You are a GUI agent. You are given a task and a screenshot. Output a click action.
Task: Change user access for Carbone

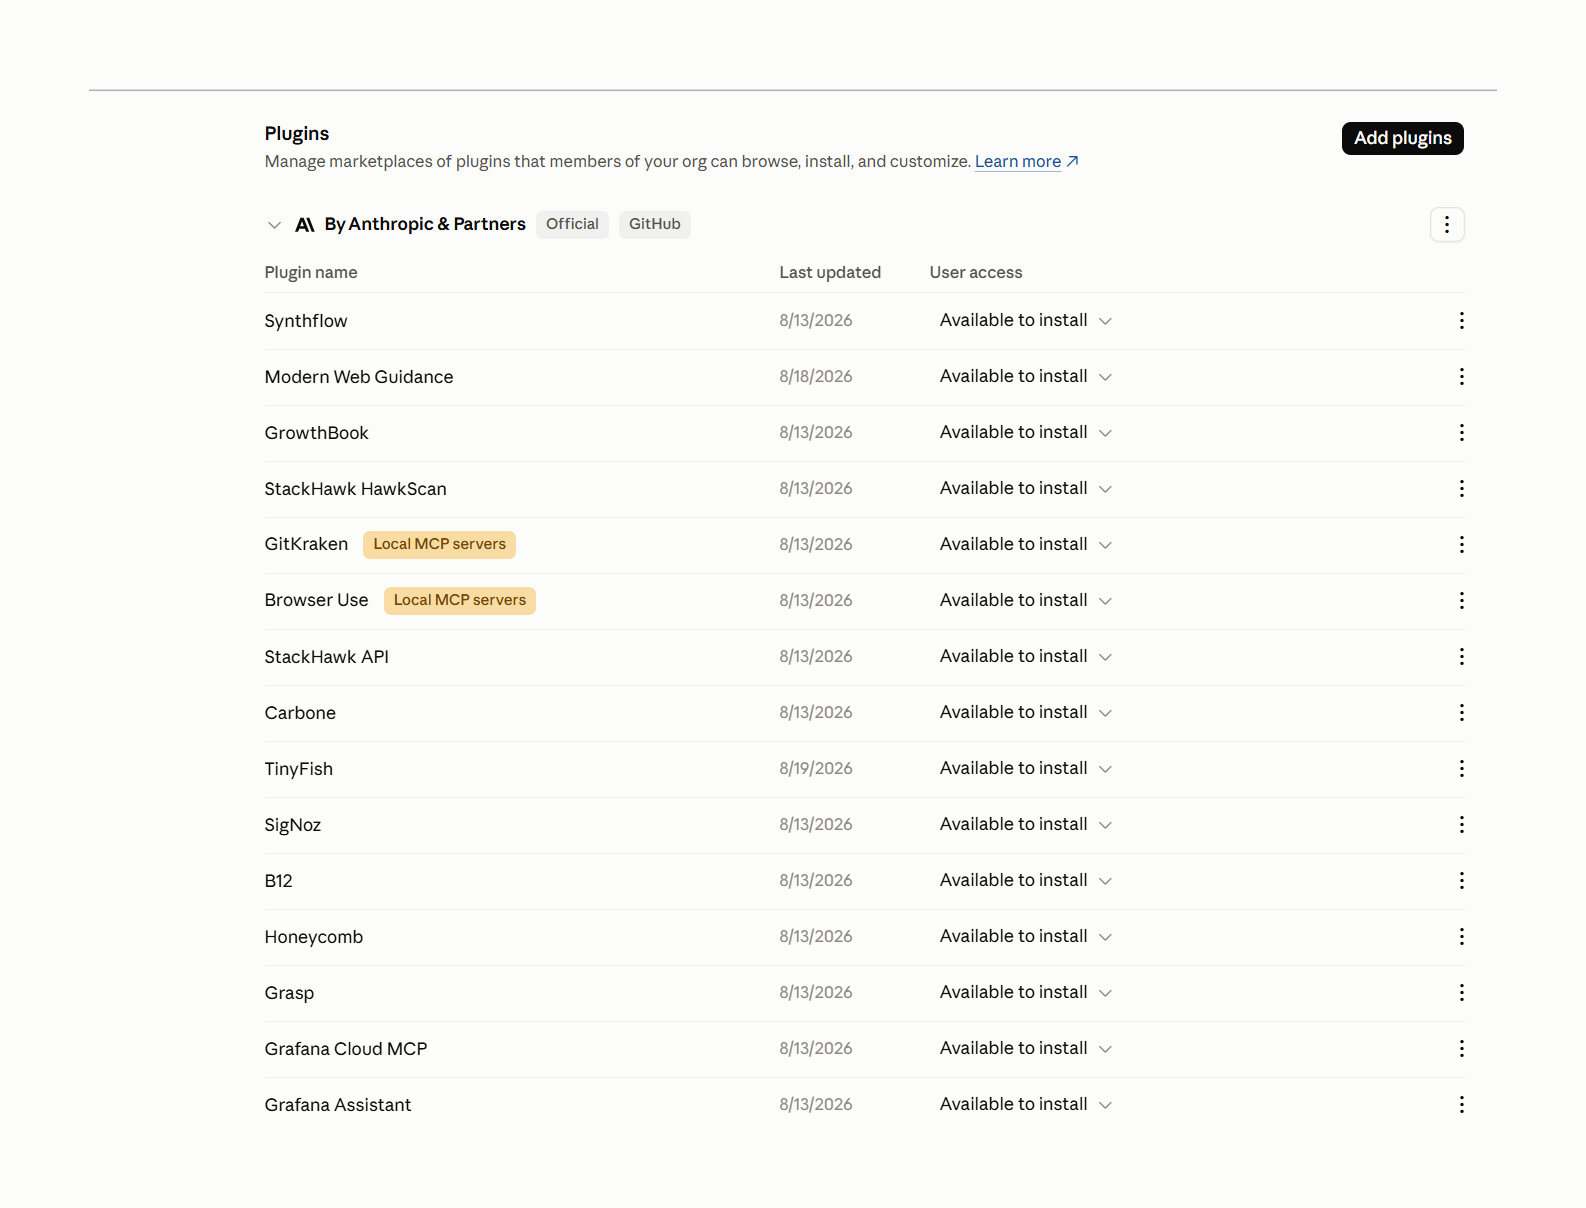(x=1025, y=713)
